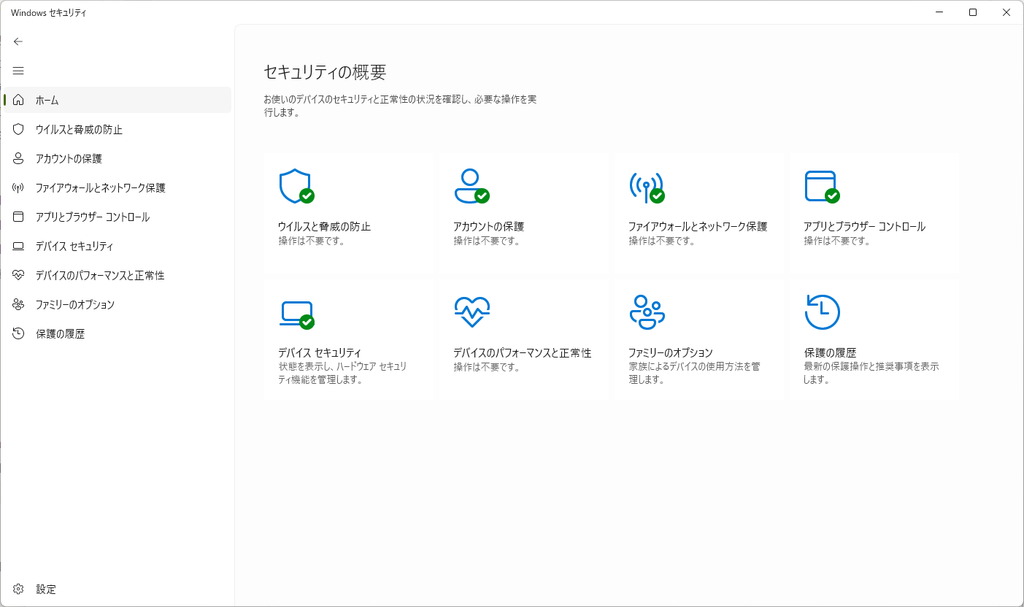Click 操作は不要です under パフォーマンスと正常性 card
This screenshot has height=607, width=1024.
(x=487, y=367)
